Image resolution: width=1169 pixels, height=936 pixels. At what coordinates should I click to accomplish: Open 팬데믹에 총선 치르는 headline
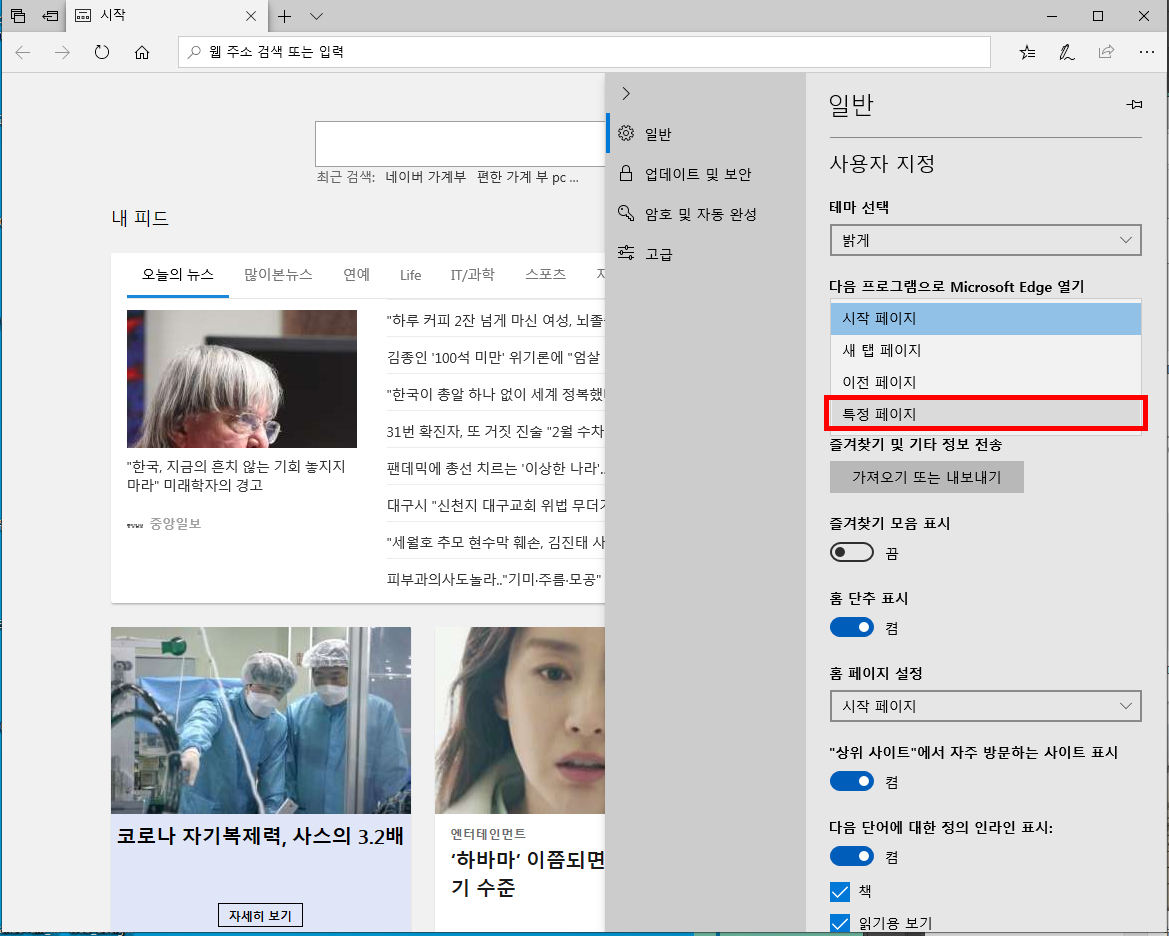tap(495, 468)
